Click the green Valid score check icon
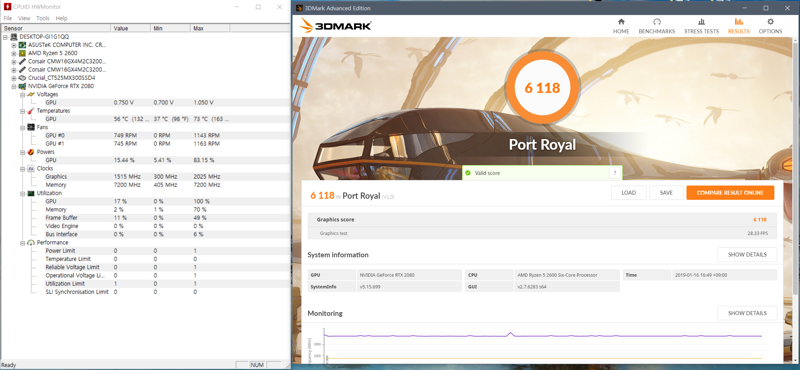Viewport: 800px width, 370px height. click(467, 173)
